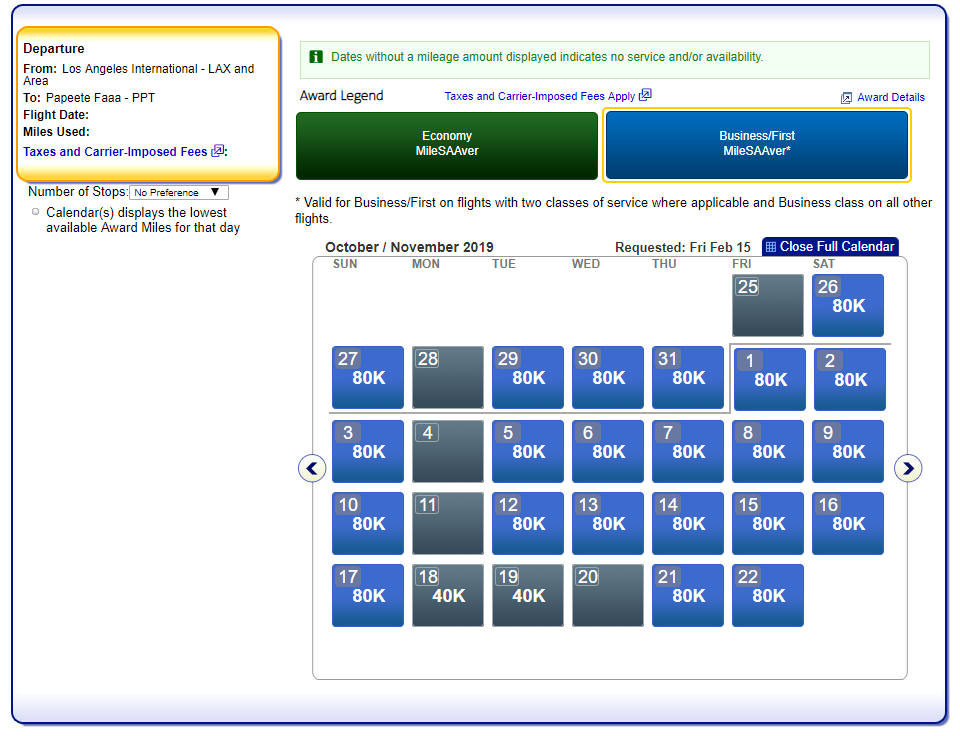Click the next month arrow icon
The image size is (960, 736).
(907, 468)
